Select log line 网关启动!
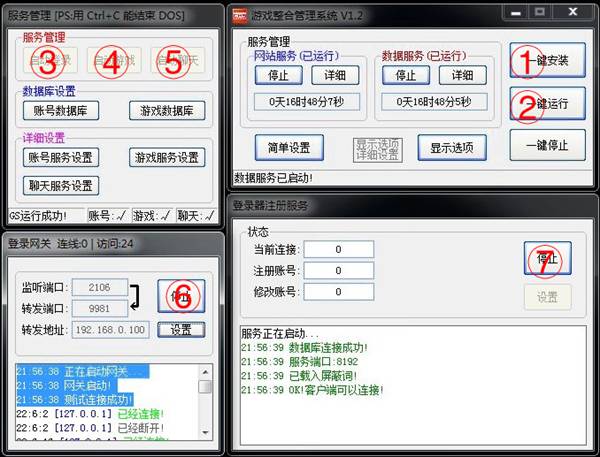This screenshot has height=457, width=600. 67,385
